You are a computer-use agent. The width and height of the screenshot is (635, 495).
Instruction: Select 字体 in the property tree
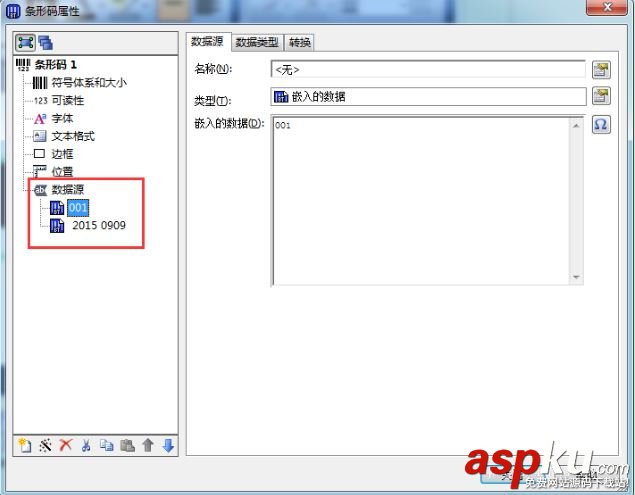62,119
